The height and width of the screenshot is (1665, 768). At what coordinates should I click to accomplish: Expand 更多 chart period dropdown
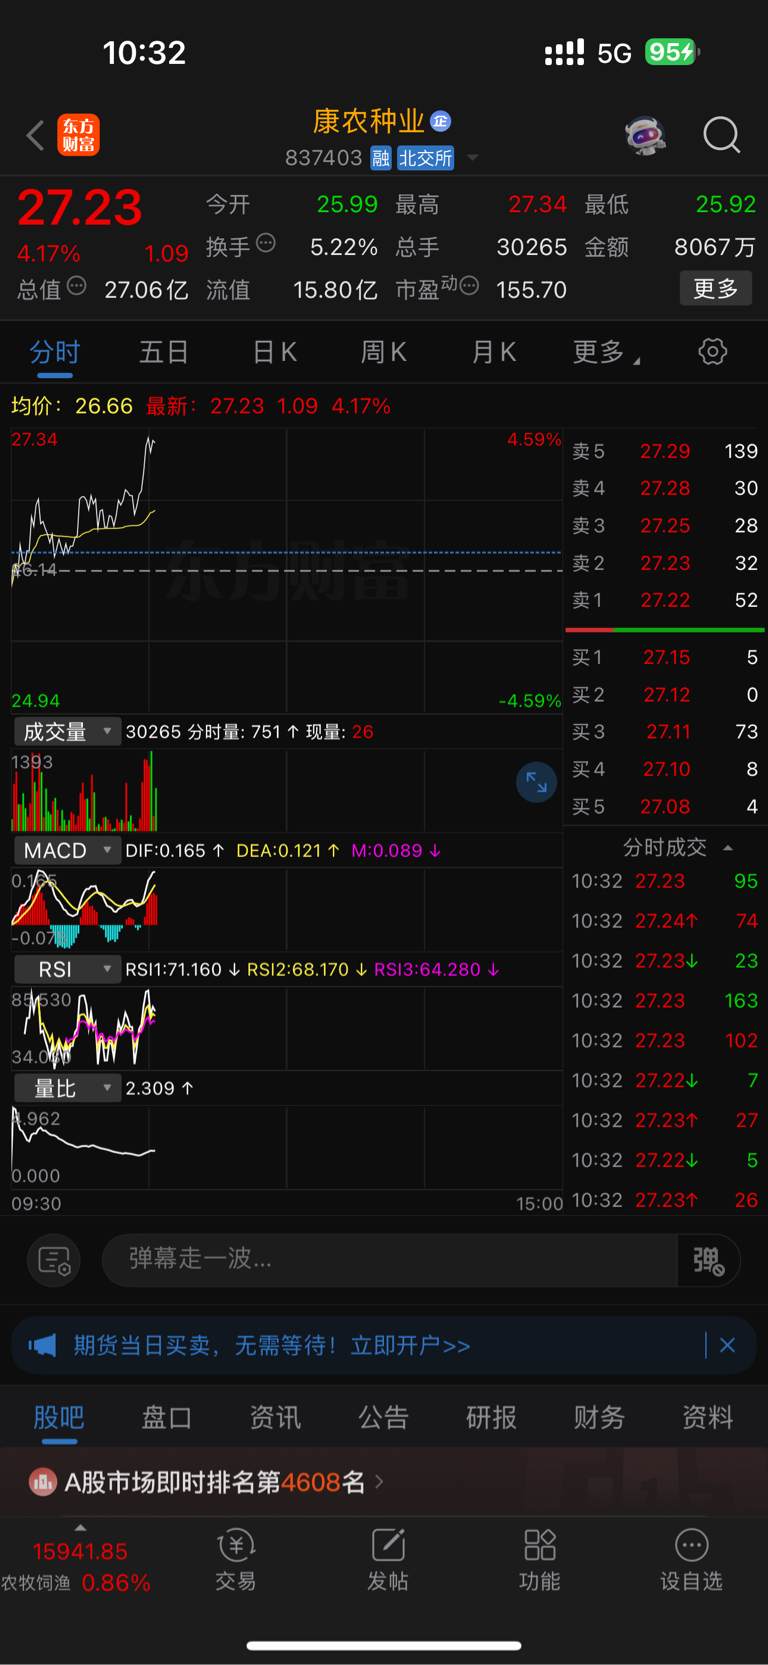(x=607, y=352)
